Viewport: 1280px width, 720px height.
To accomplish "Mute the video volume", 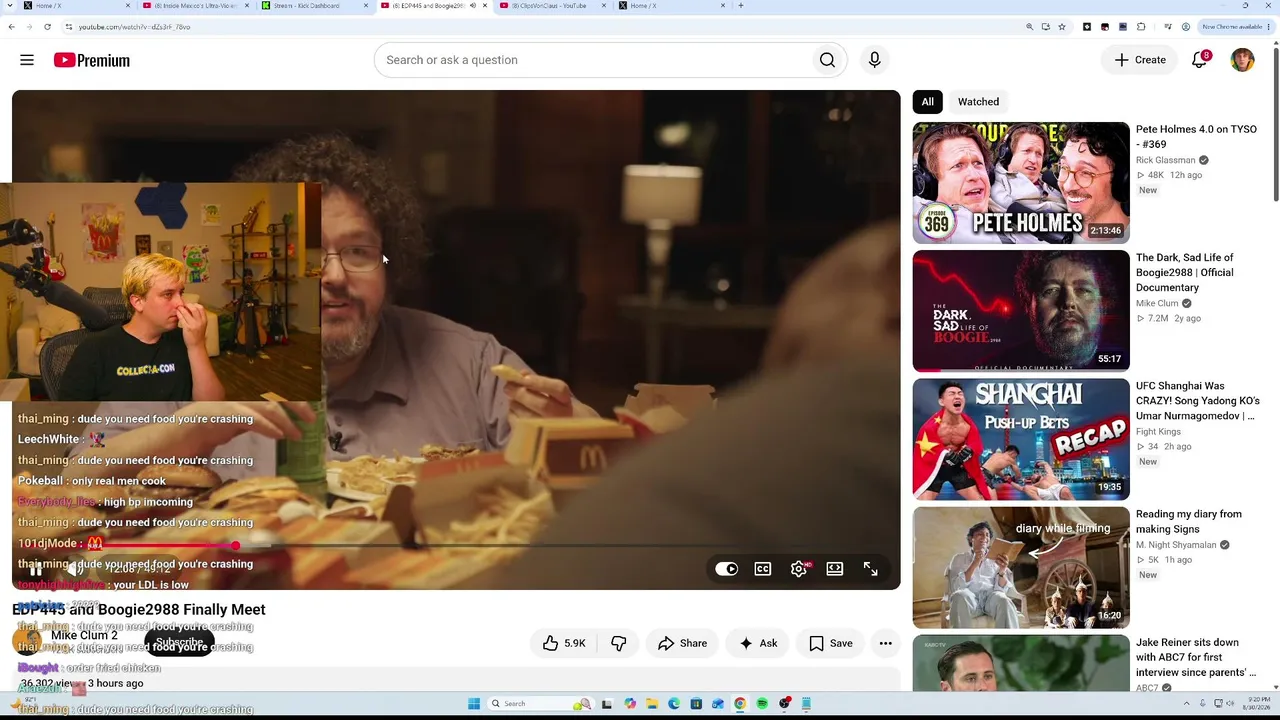I will tap(76, 569).
